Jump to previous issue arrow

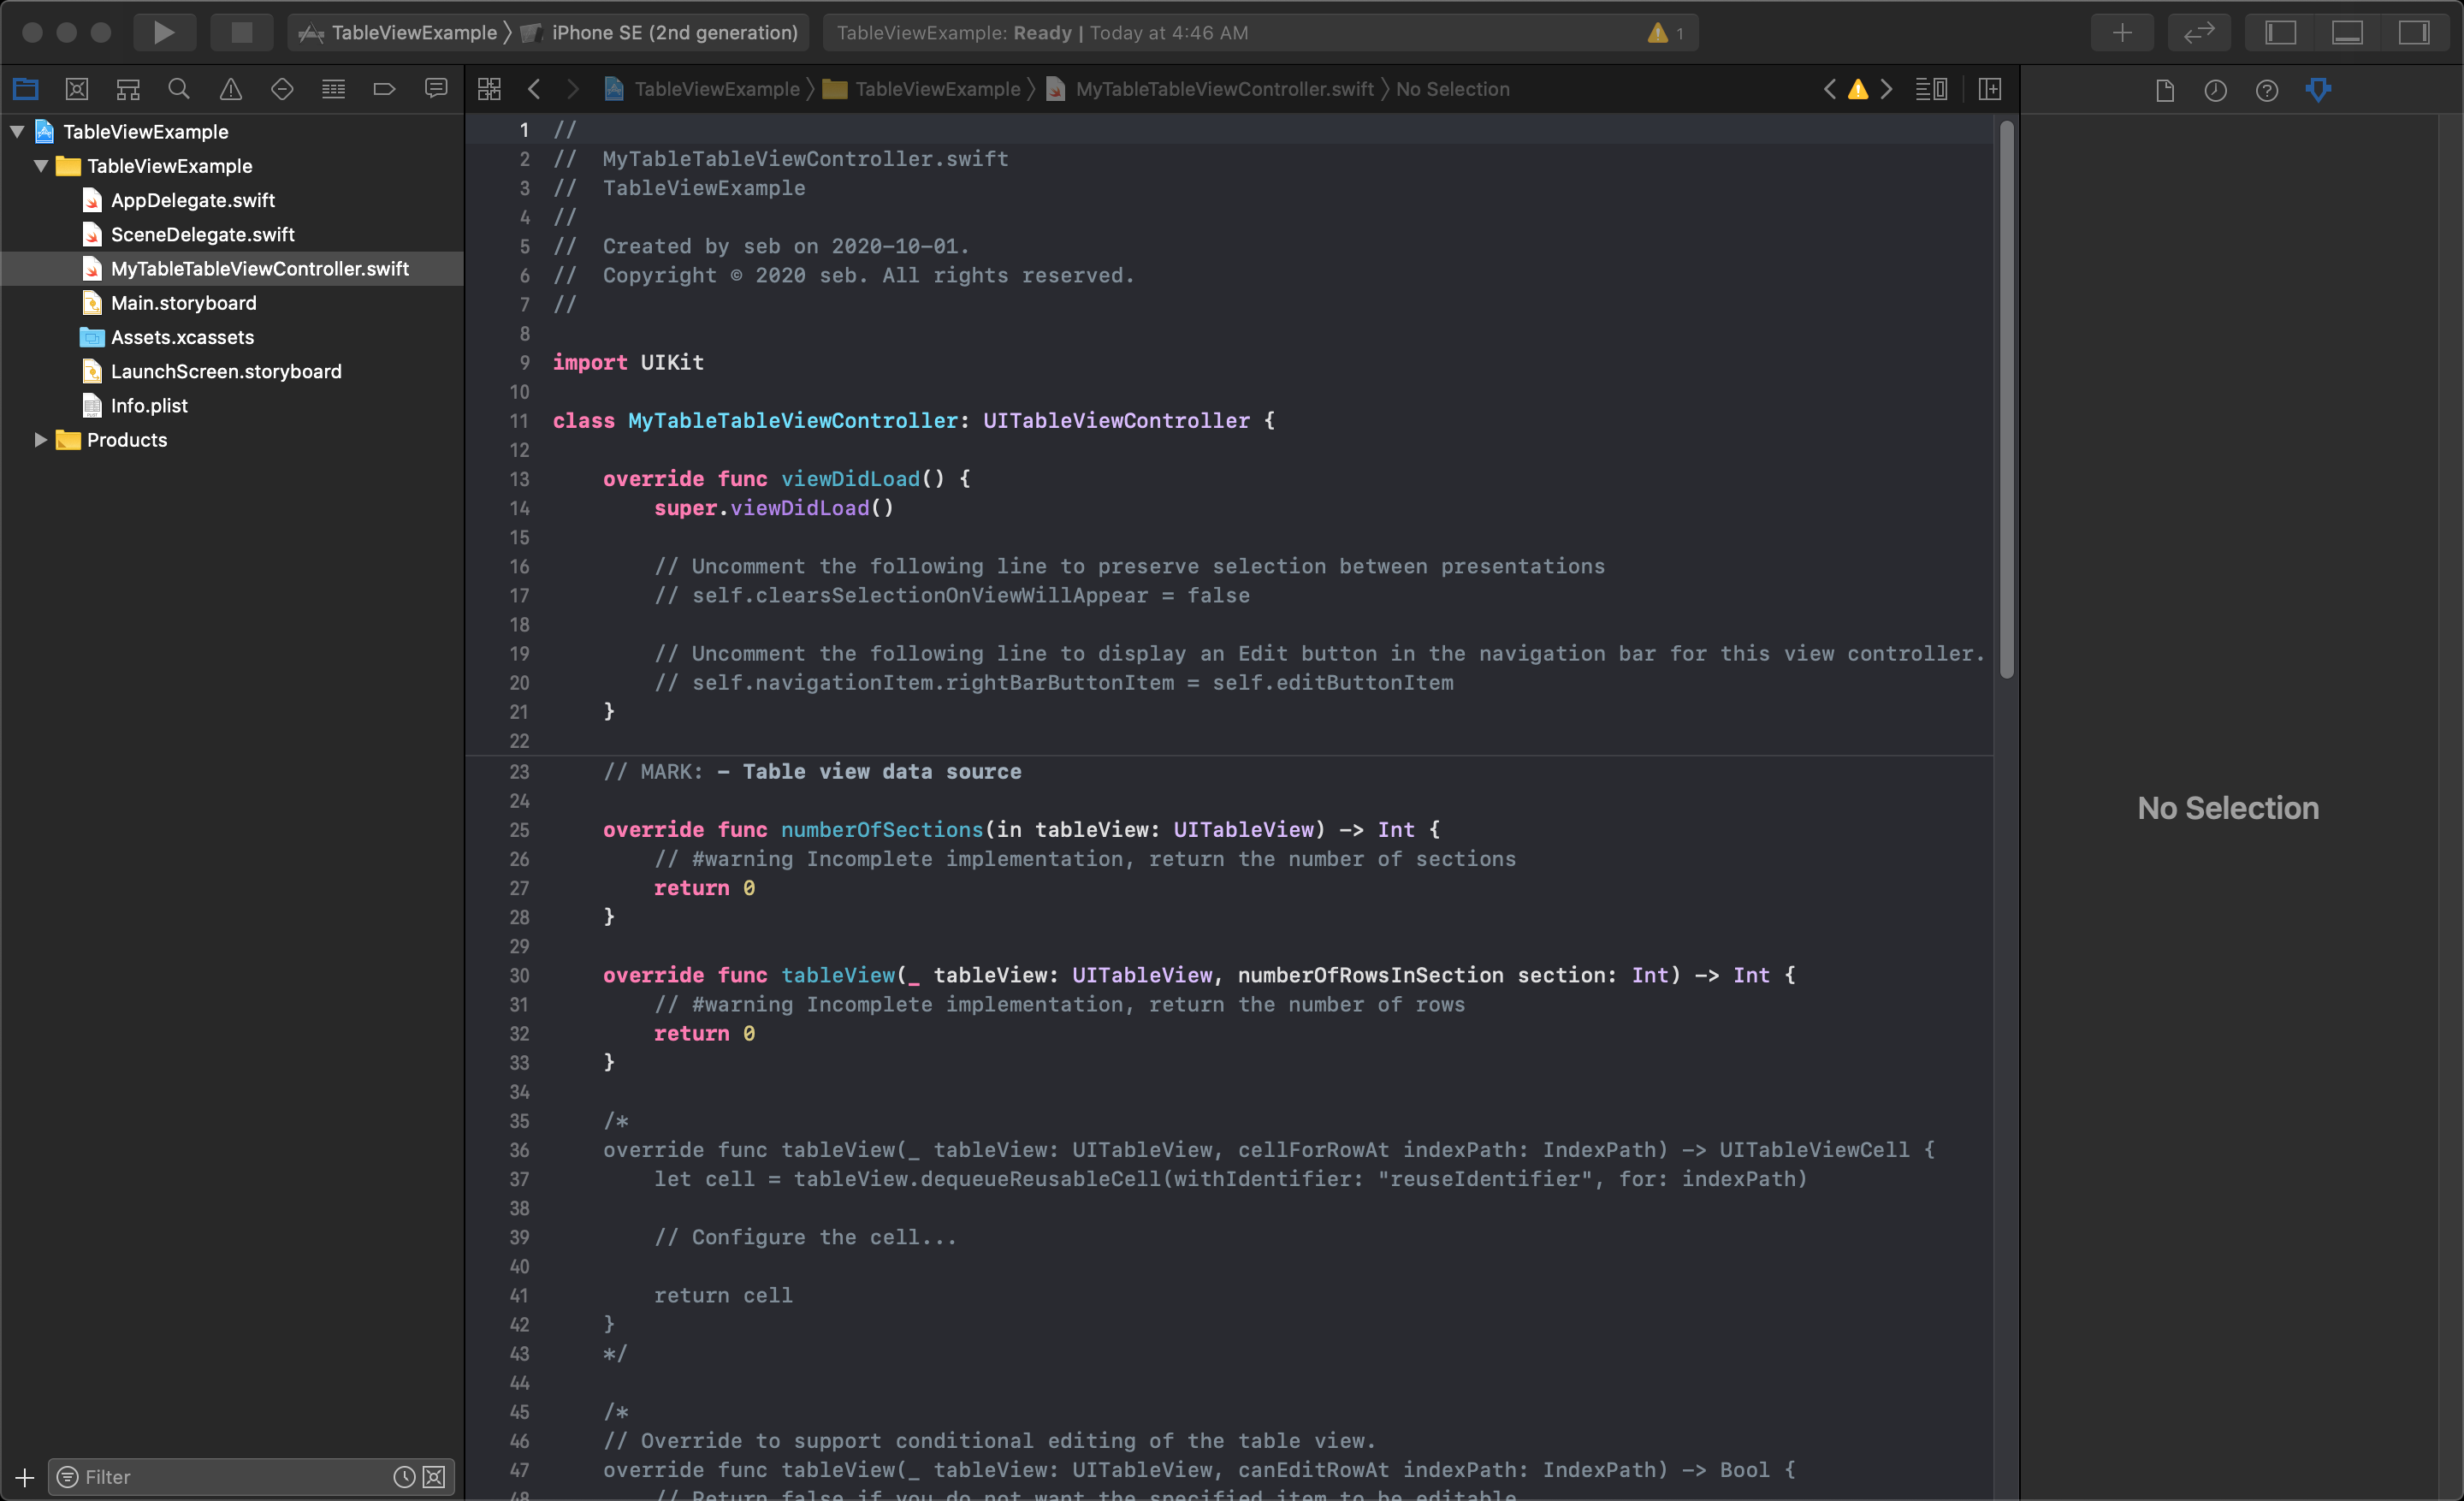point(1829,89)
